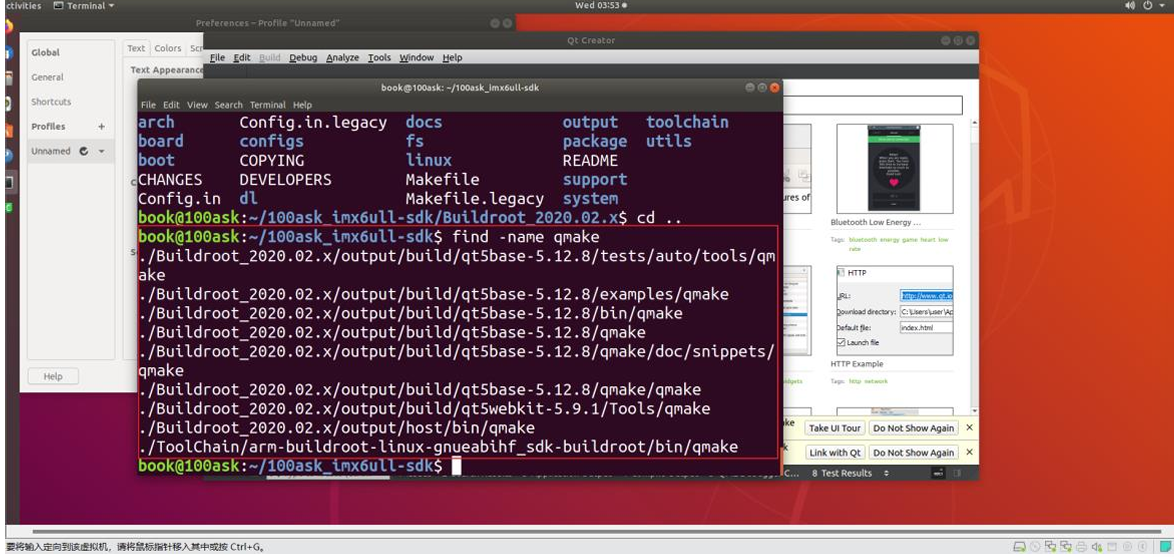Open Qt Creator Tools menu
Screen dimensions: 1174x557
click(x=380, y=58)
